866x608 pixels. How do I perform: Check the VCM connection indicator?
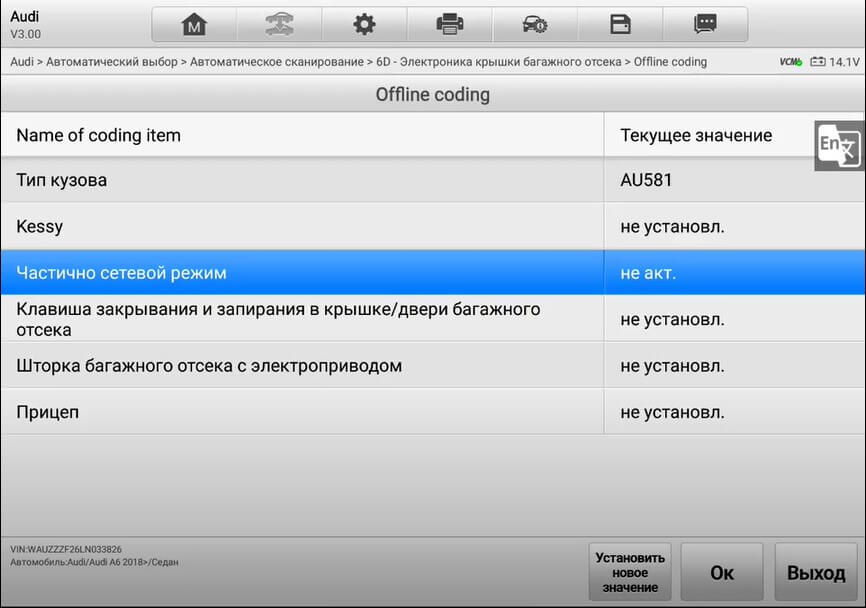tap(791, 62)
